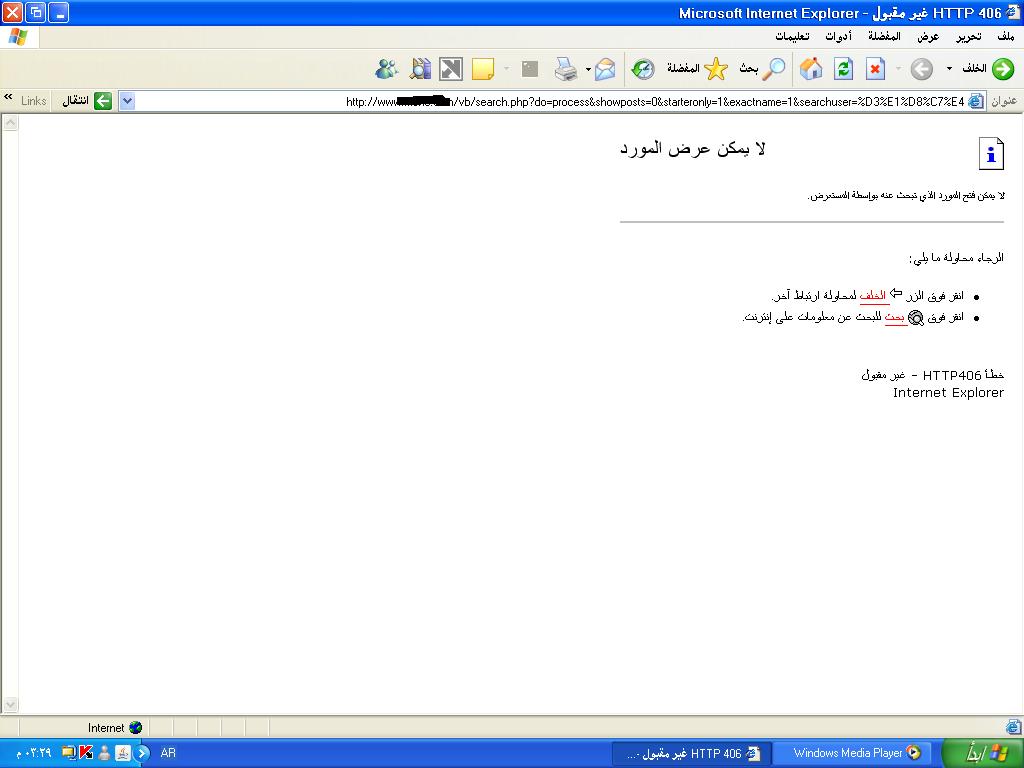Switch to Windows Media Player taskbar button
Image resolution: width=1024 pixels, height=768 pixels.
(x=855, y=753)
